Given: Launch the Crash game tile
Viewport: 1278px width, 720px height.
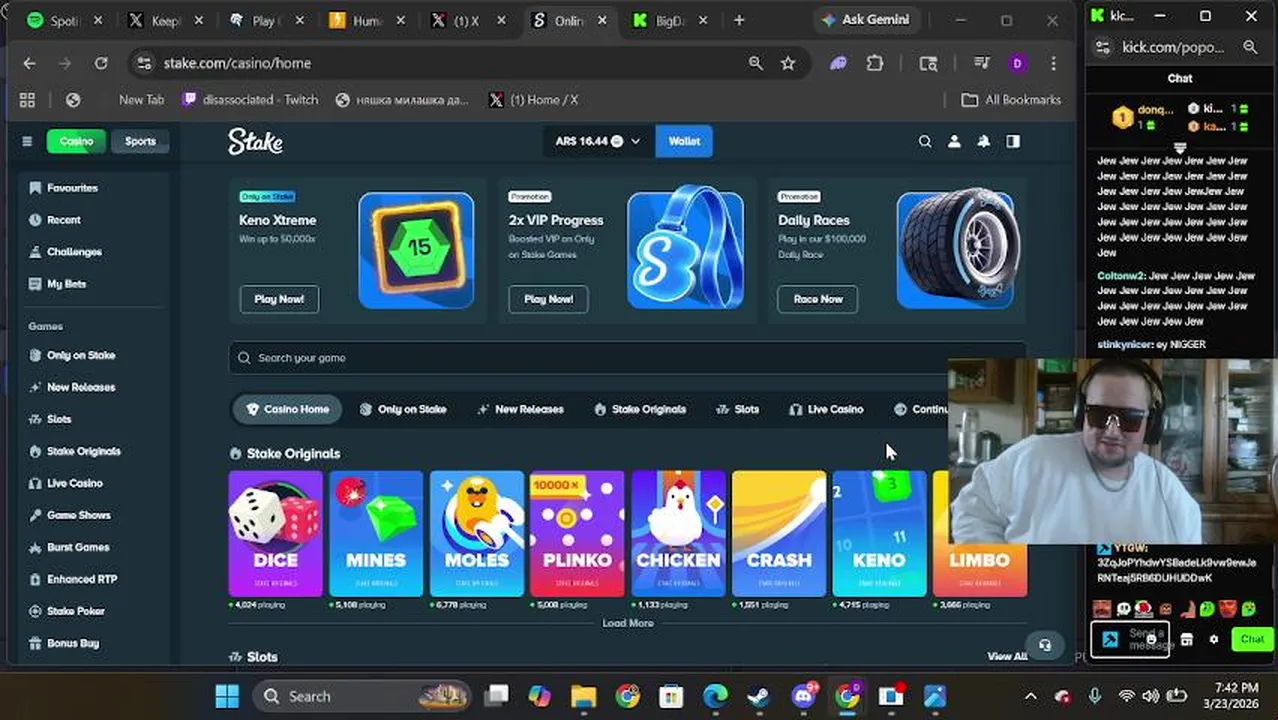Looking at the screenshot, I should (779, 534).
